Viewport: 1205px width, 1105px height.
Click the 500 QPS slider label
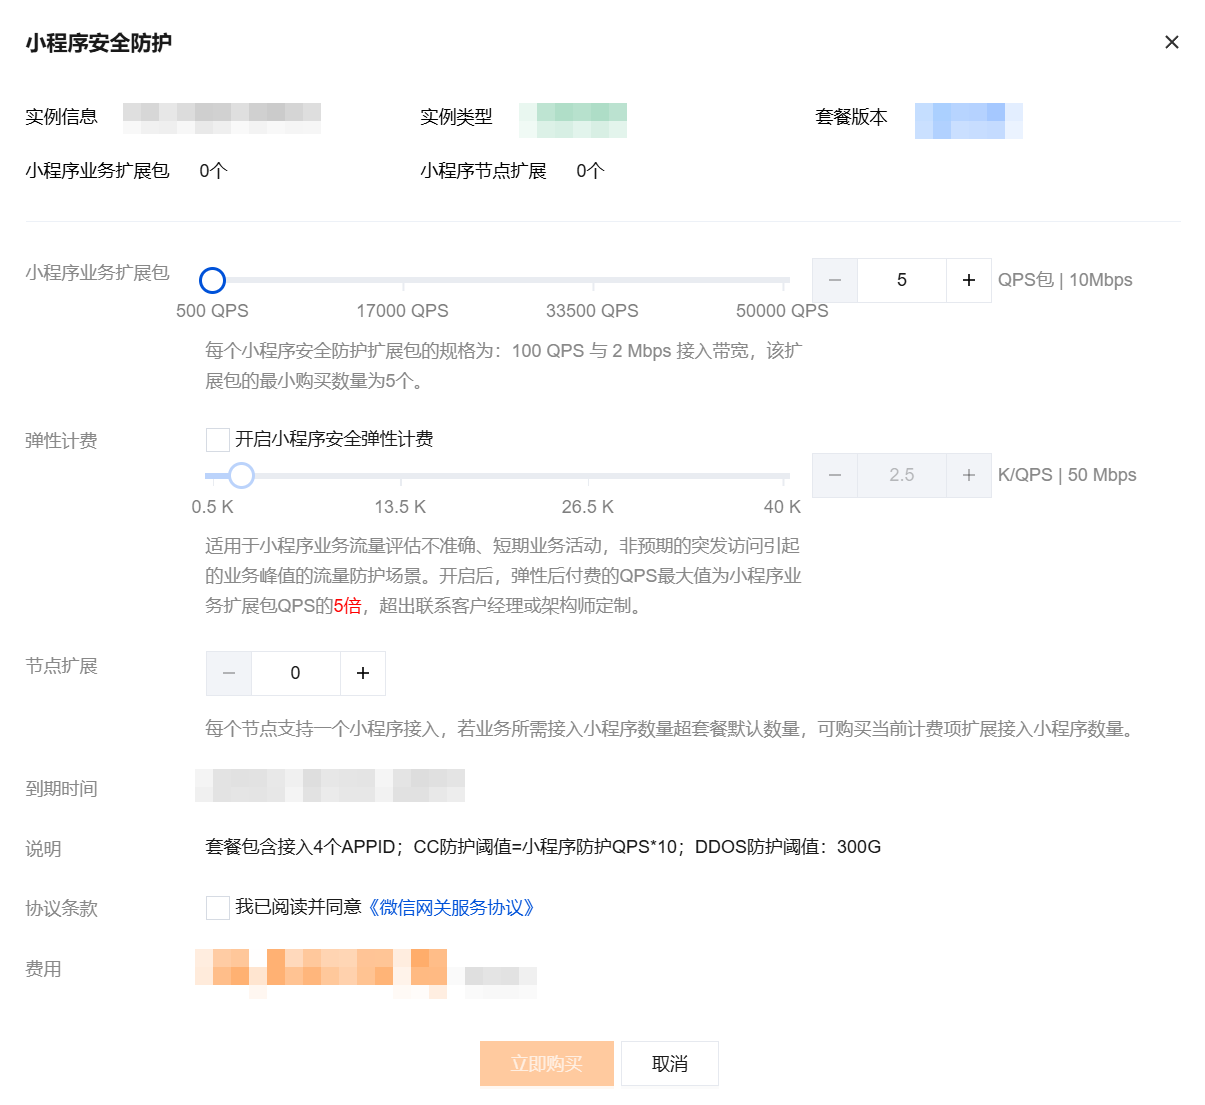pyautogui.click(x=212, y=311)
